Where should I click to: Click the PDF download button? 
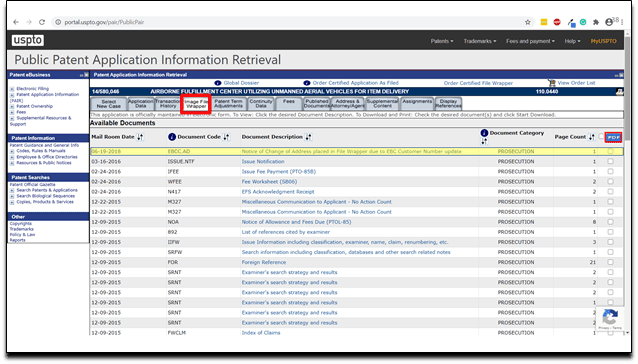613,137
